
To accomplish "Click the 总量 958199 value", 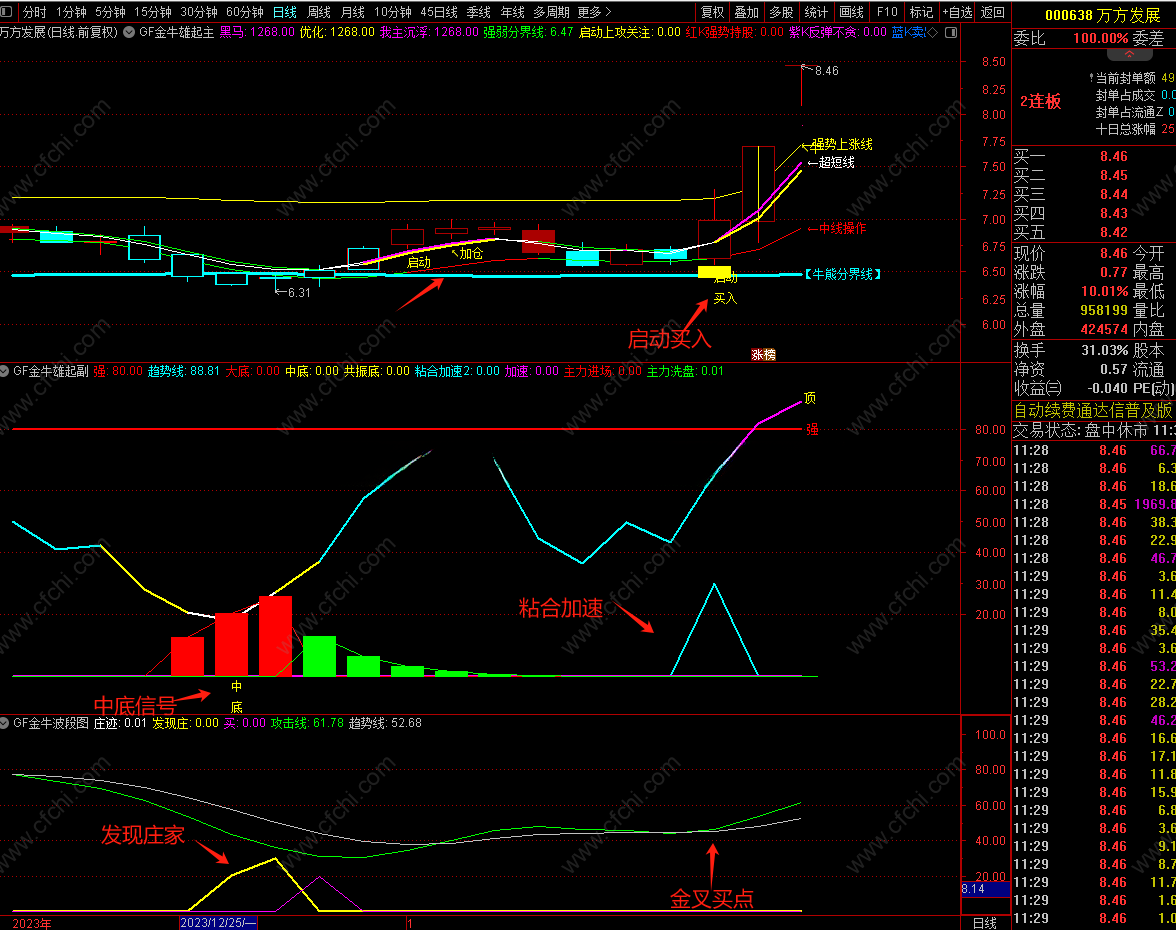I will [1104, 310].
